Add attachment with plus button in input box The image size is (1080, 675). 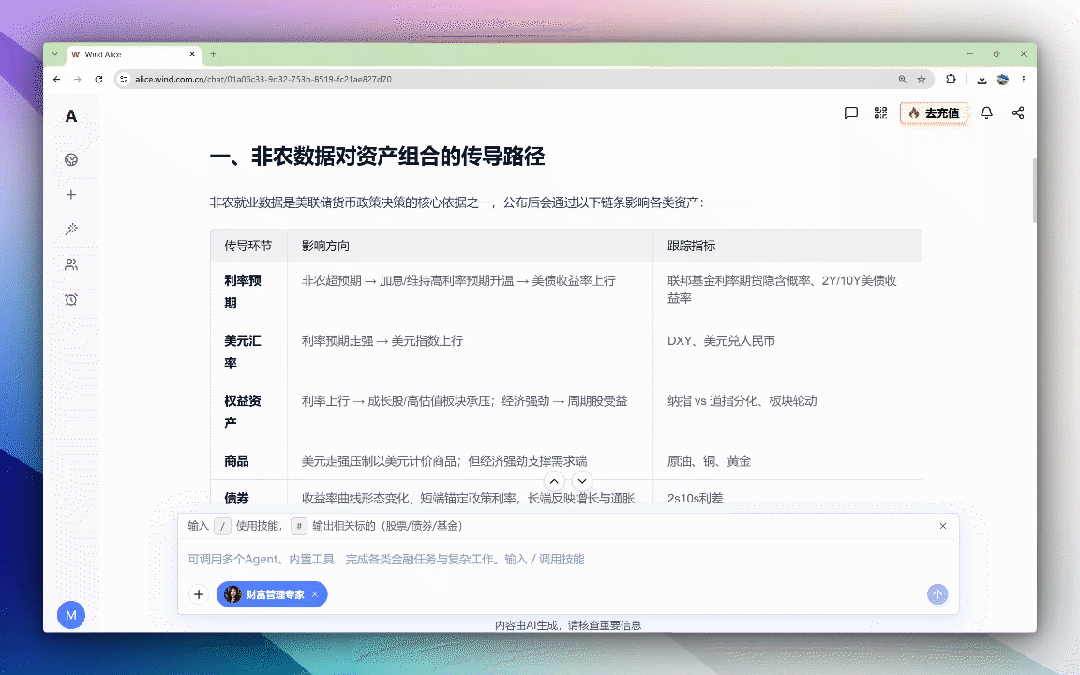[198, 594]
